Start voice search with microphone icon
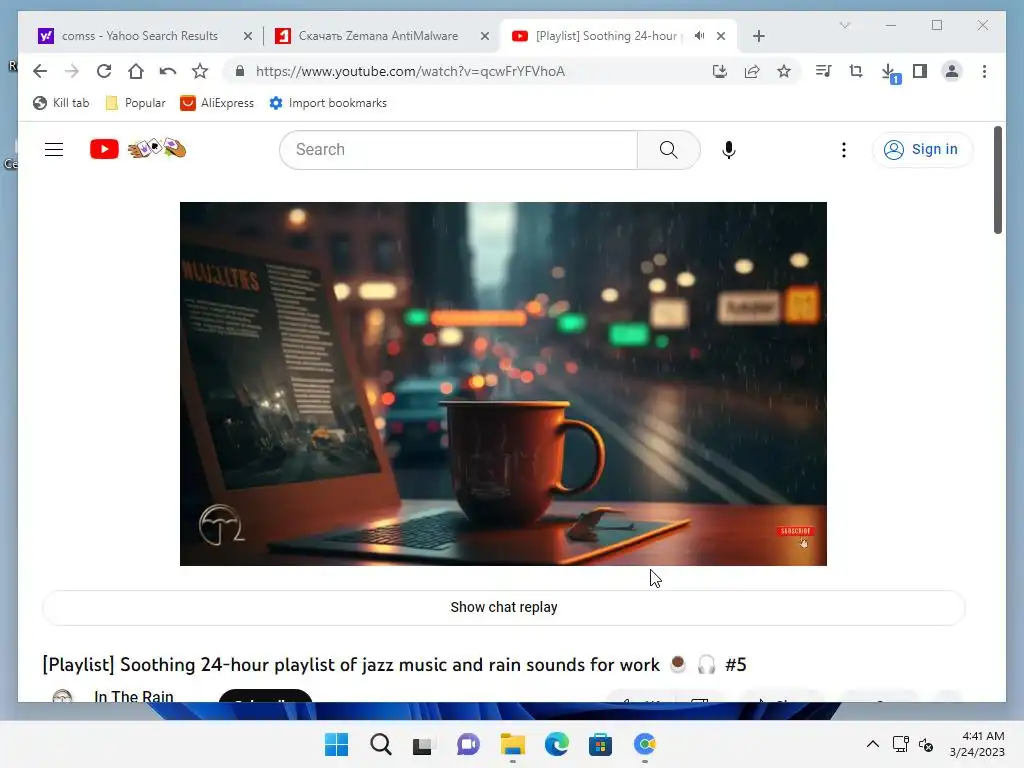This screenshot has height=768, width=1024. pyautogui.click(x=729, y=150)
